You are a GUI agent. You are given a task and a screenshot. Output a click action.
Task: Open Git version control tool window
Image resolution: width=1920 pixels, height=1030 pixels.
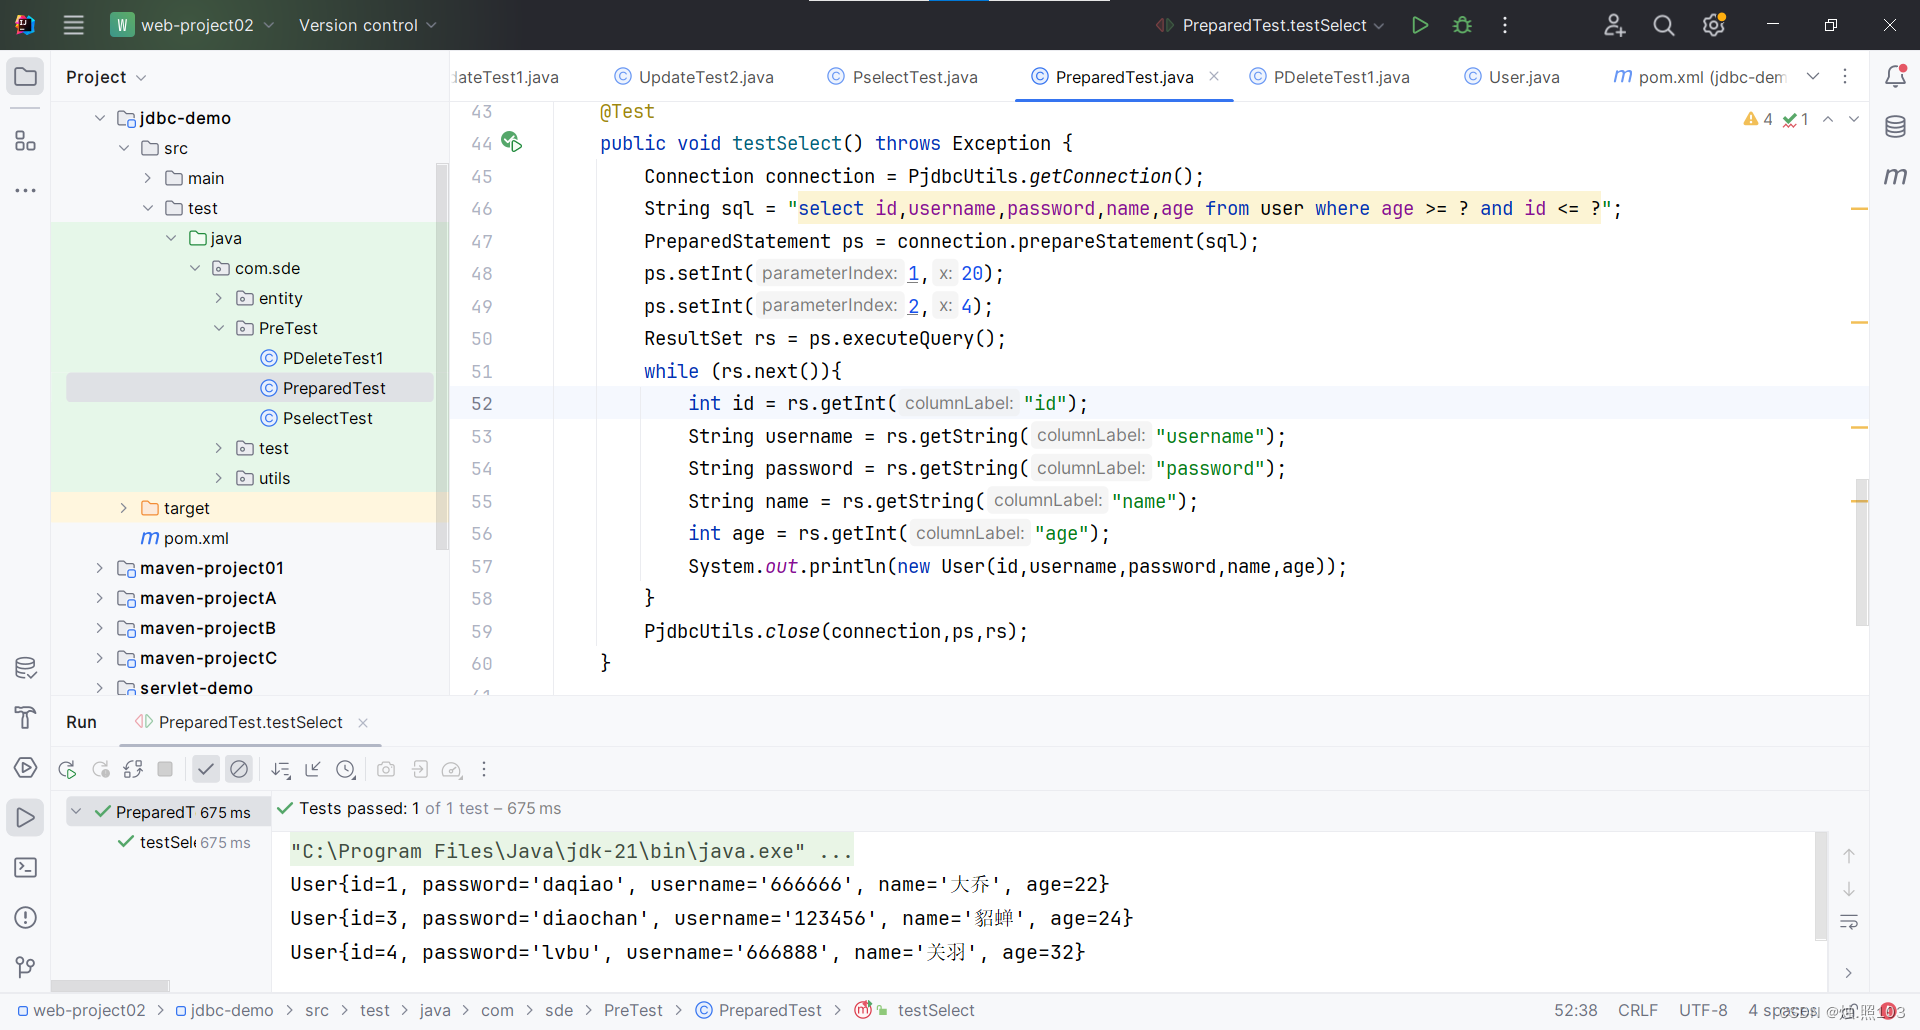click(25, 967)
